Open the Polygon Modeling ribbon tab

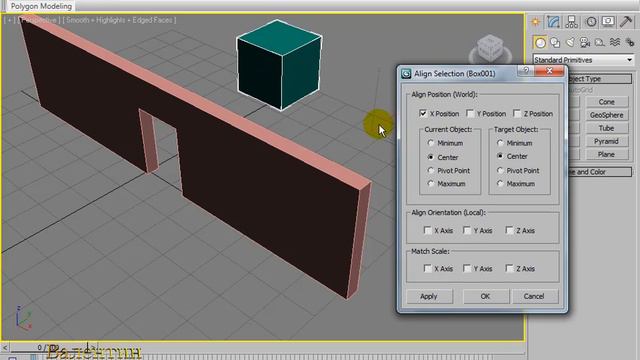click(x=41, y=6)
